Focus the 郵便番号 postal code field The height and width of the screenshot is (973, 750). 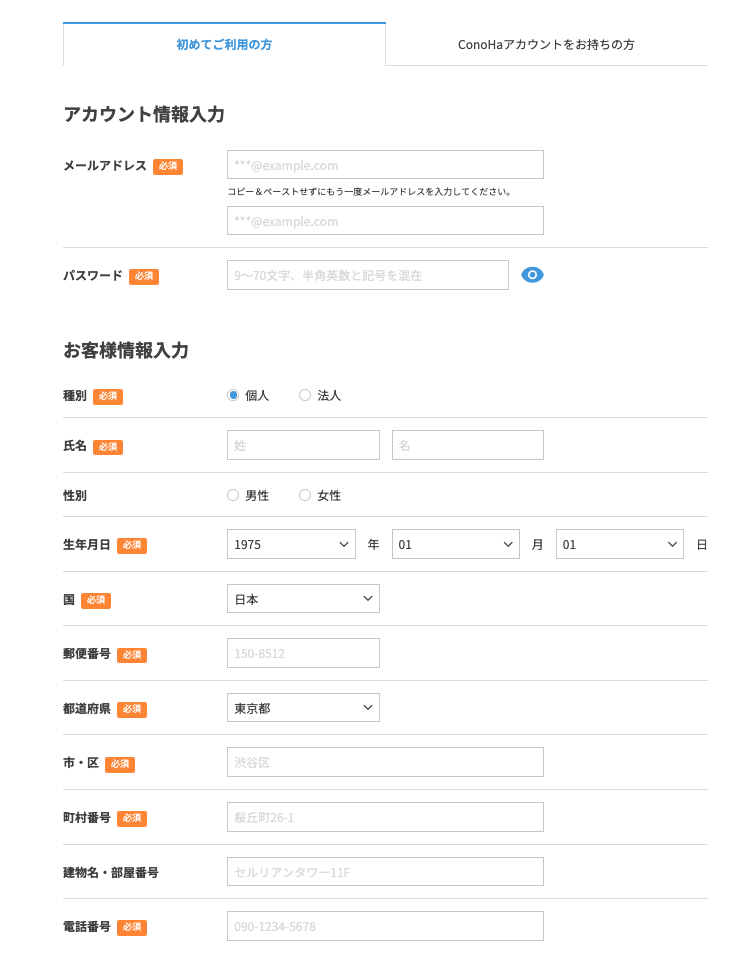pyautogui.click(x=303, y=653)
